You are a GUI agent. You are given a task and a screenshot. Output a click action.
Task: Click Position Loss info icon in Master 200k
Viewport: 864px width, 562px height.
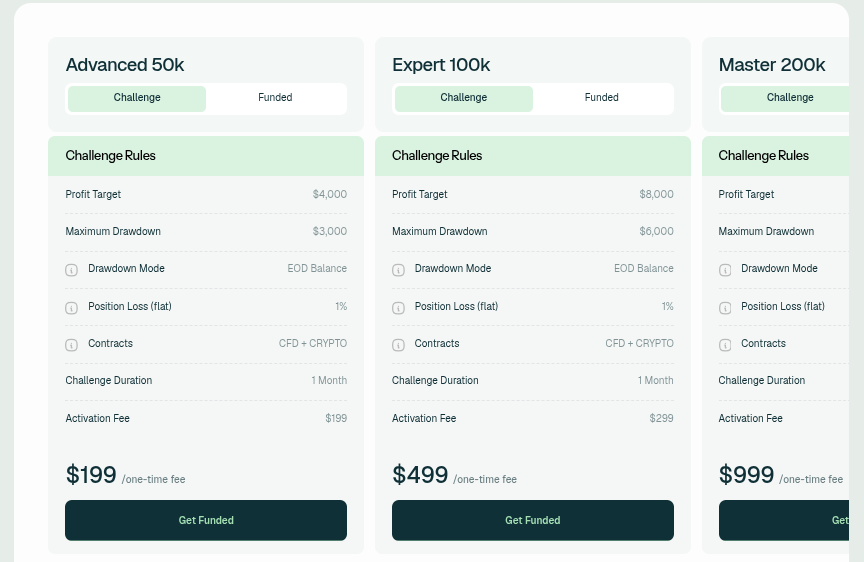click(725, 308)
